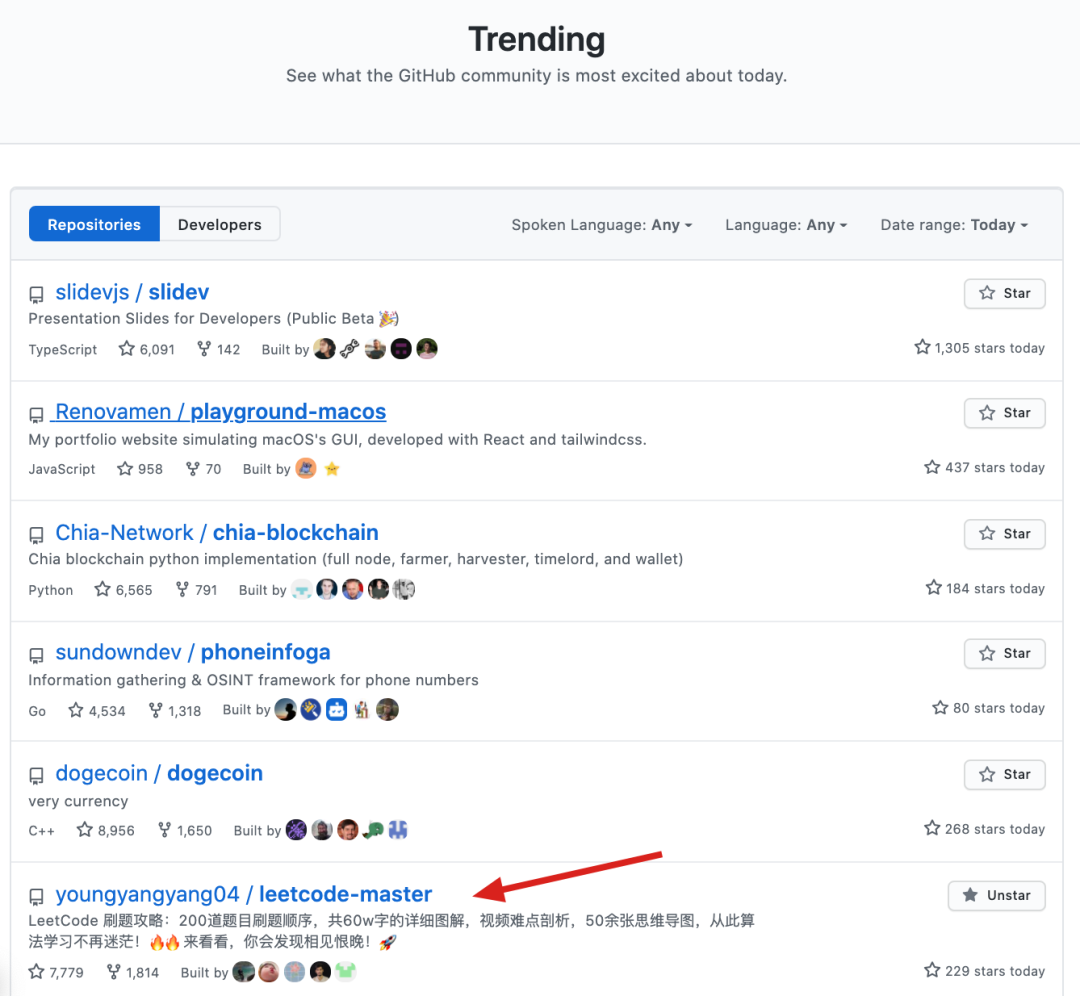The image size is (1080, 996).
Task: Go to dogecoin / dogecoin repository
Action: [159, 773]
